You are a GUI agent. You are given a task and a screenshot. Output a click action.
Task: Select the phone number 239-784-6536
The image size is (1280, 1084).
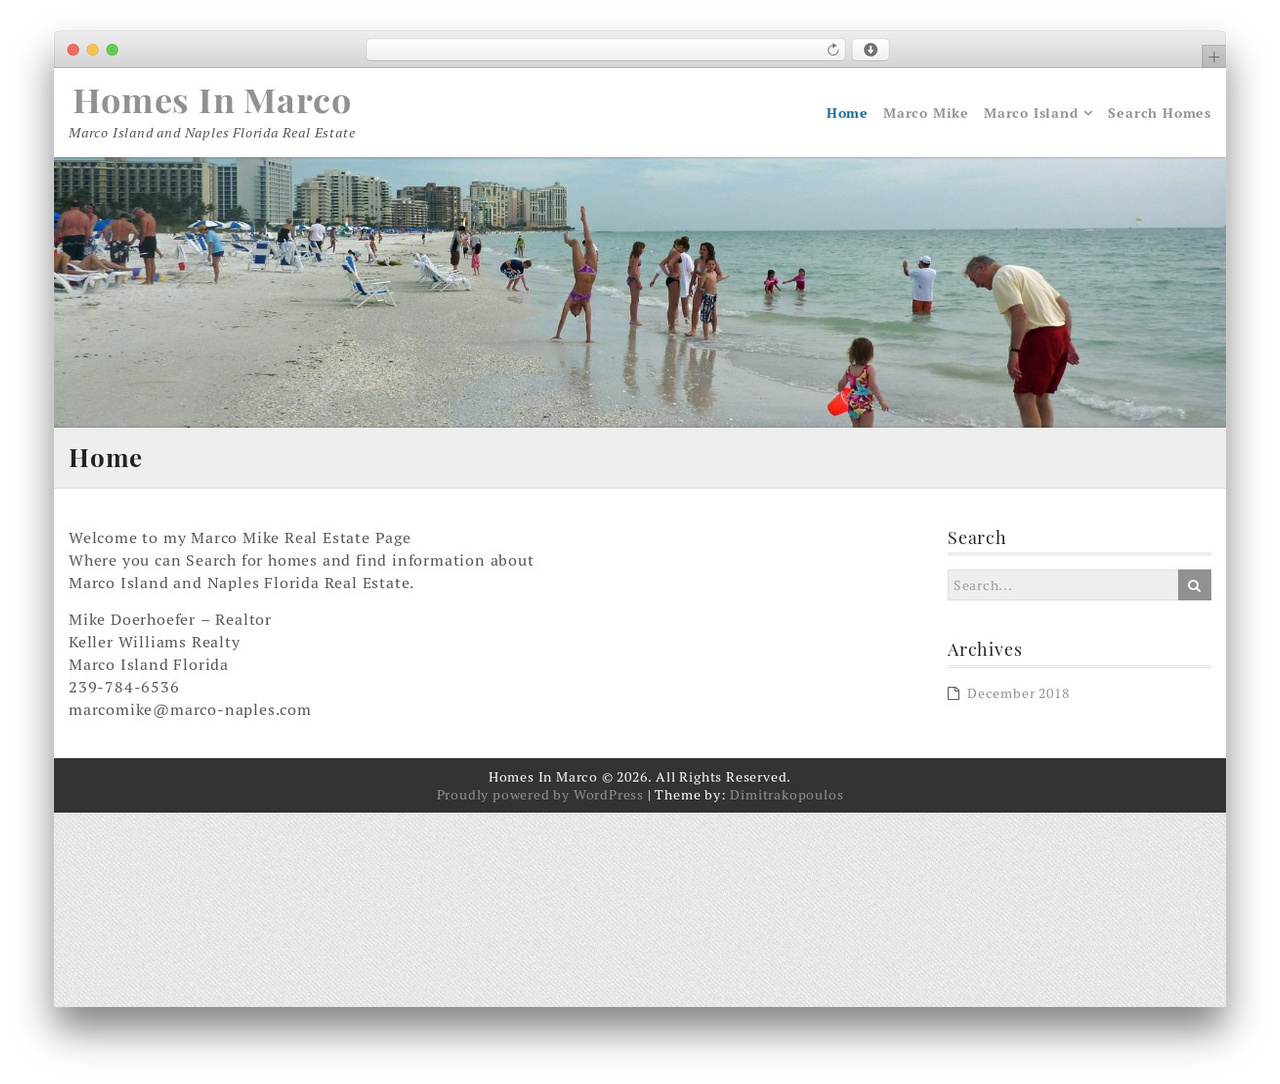(124, 687)
